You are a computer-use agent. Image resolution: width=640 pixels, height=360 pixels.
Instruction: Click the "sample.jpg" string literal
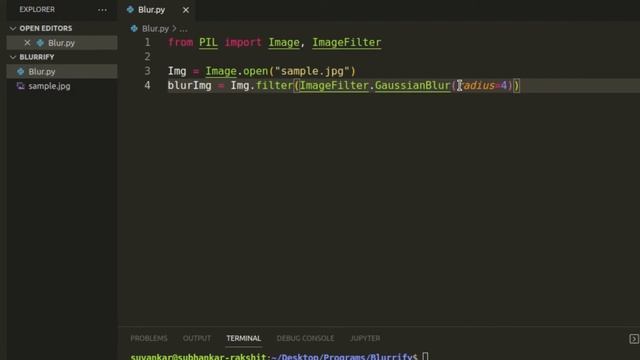click(312, 71)
